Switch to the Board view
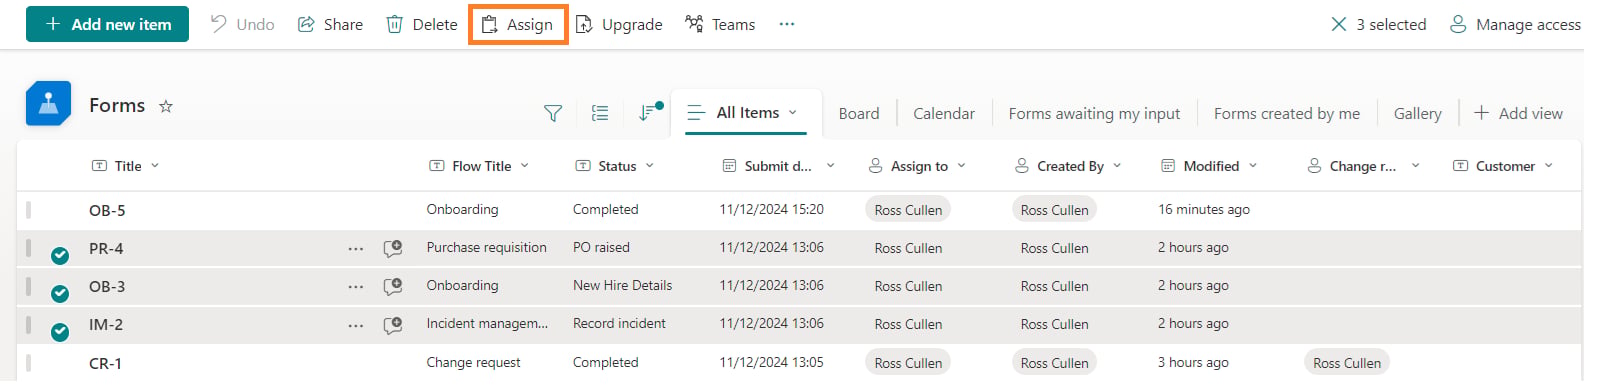Screen dimensions: 1599x392 click(x=859, y=114)
